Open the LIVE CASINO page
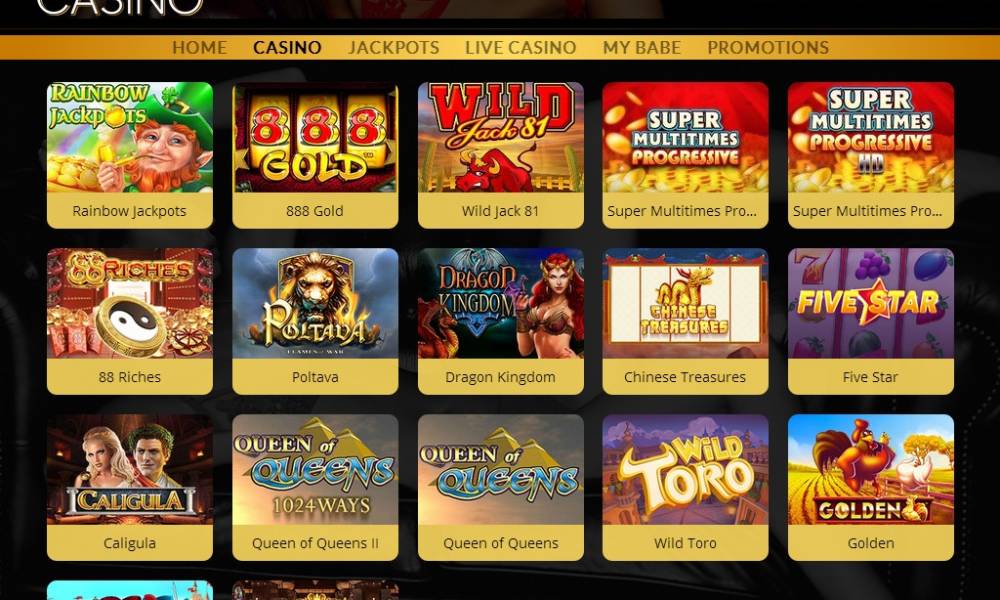The width and height of the screenshot is (1000, 600). pos(520,48)
